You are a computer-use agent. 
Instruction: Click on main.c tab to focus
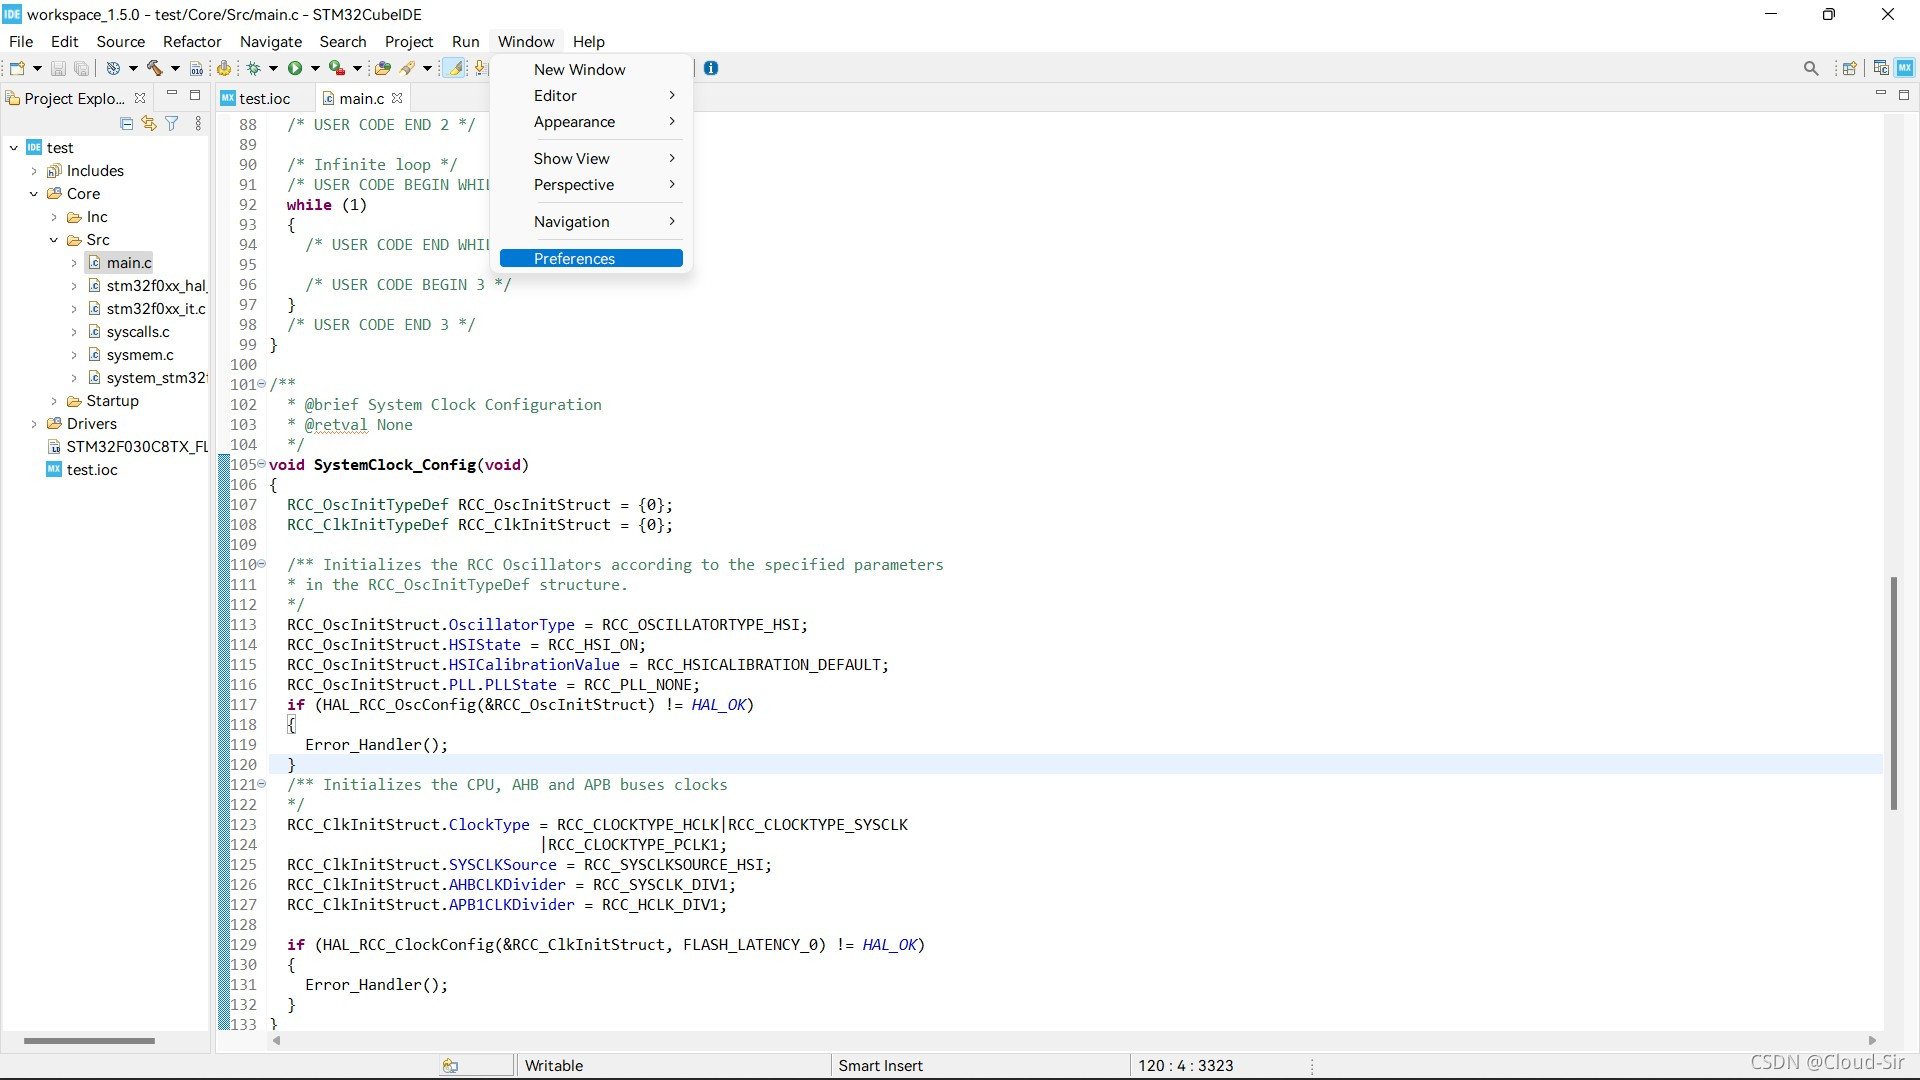[363, 98]
